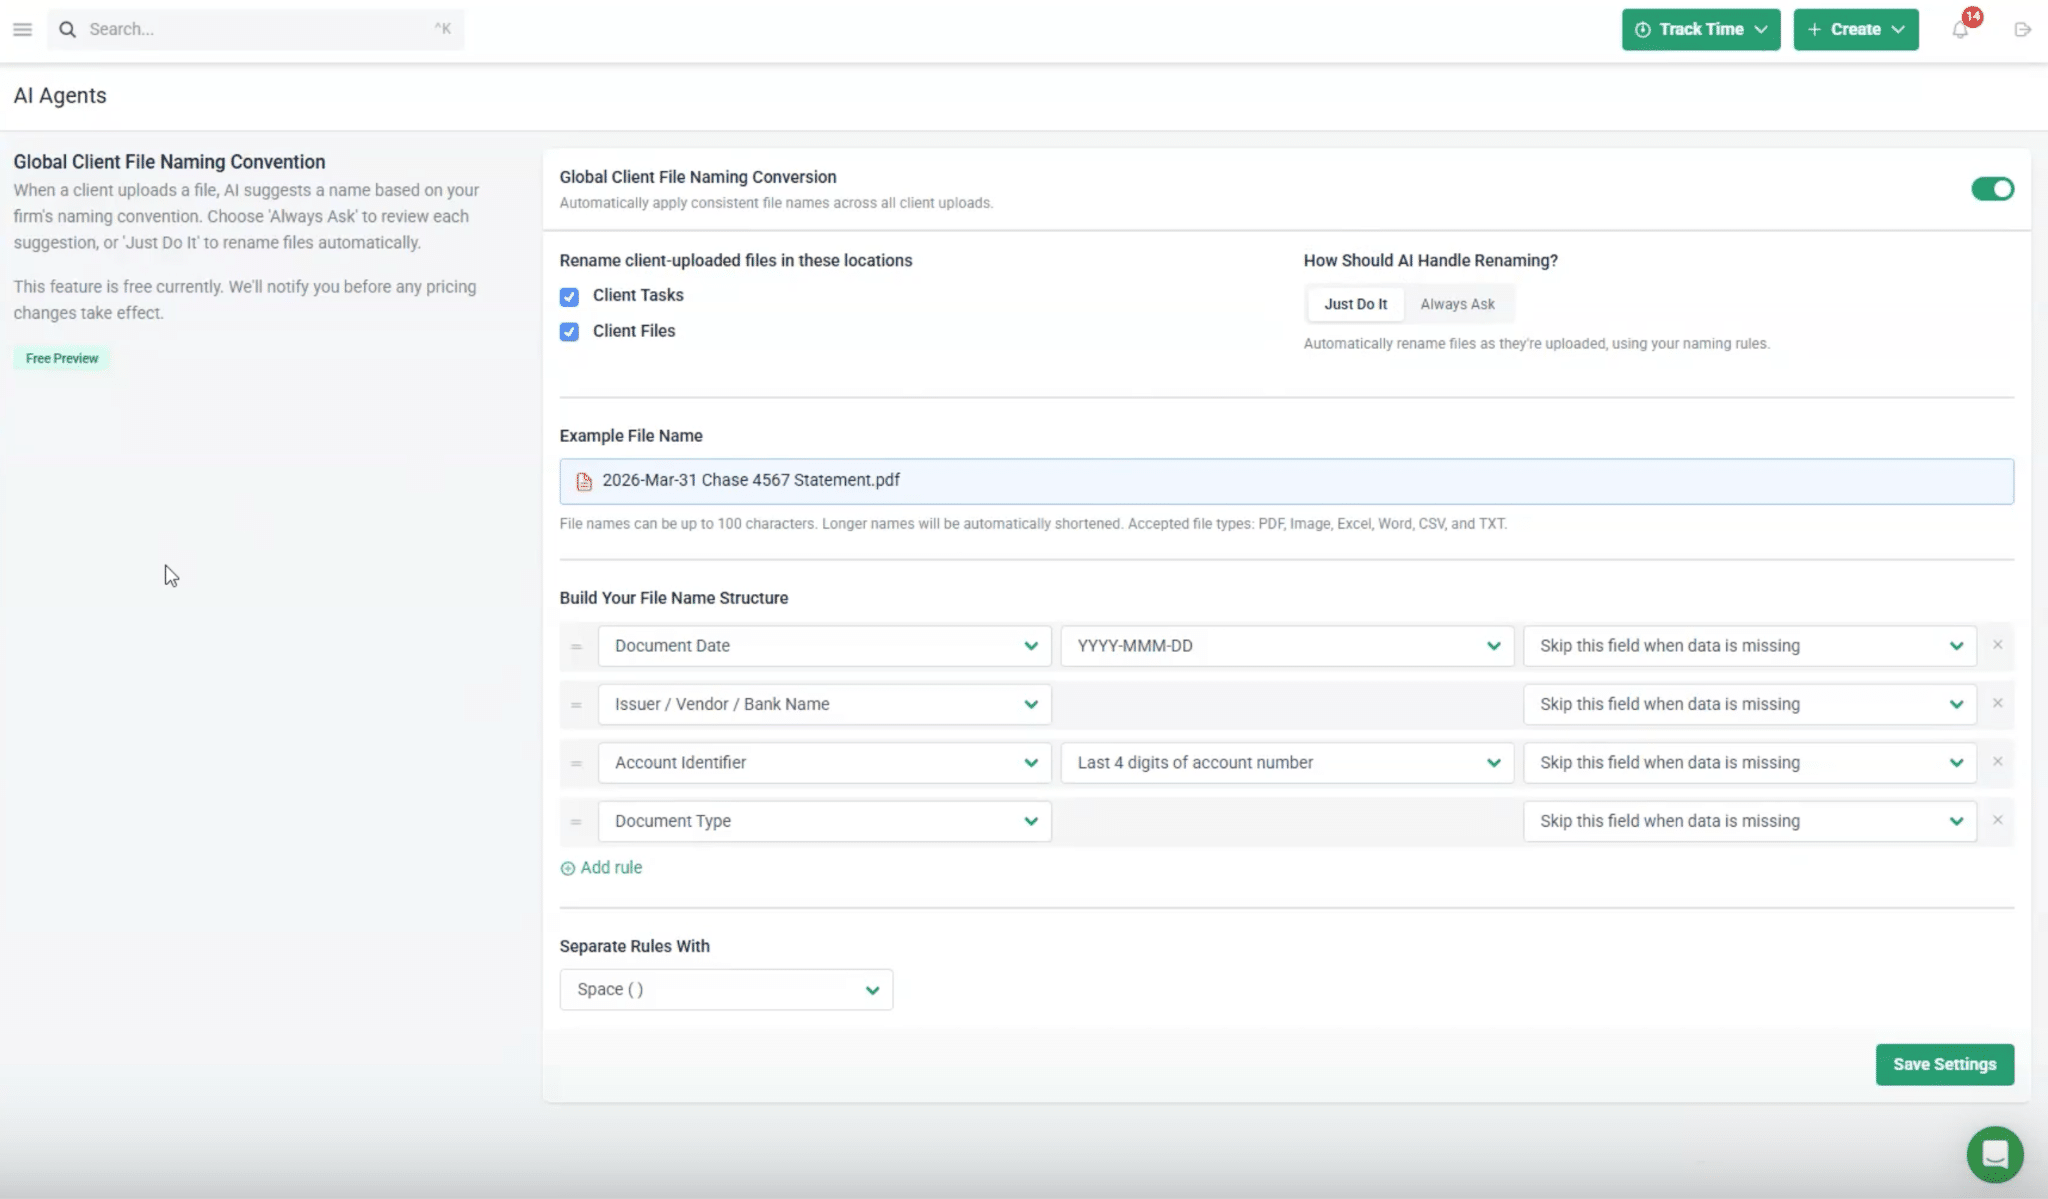The height and width of the screenshot is (1199, 2048).
Task: Grab the Document Type drag handle
Action: pyautogui.click(x=576, y=821)
